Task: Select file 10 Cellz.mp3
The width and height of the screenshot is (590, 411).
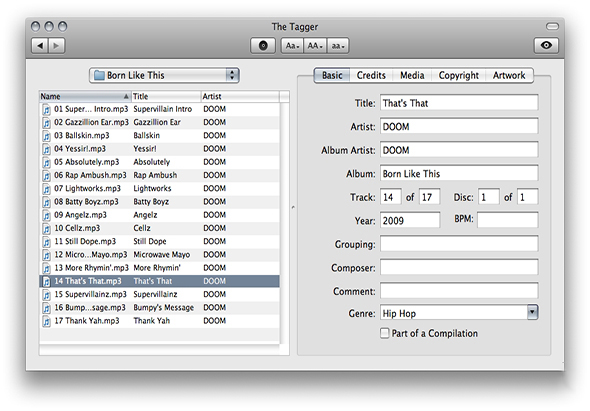Action: [x=160, y=228]
